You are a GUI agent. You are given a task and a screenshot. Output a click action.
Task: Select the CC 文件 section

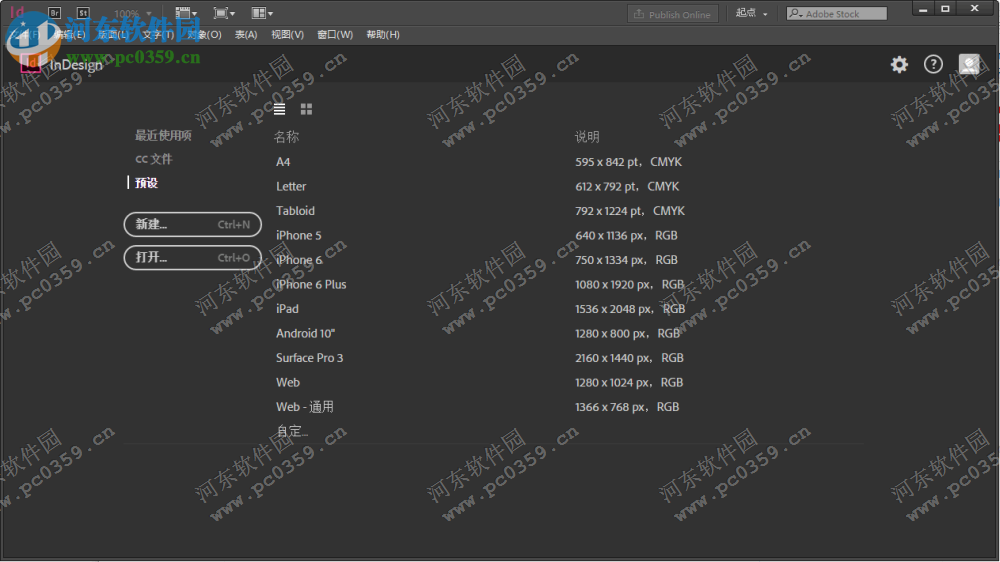point(154,159)
